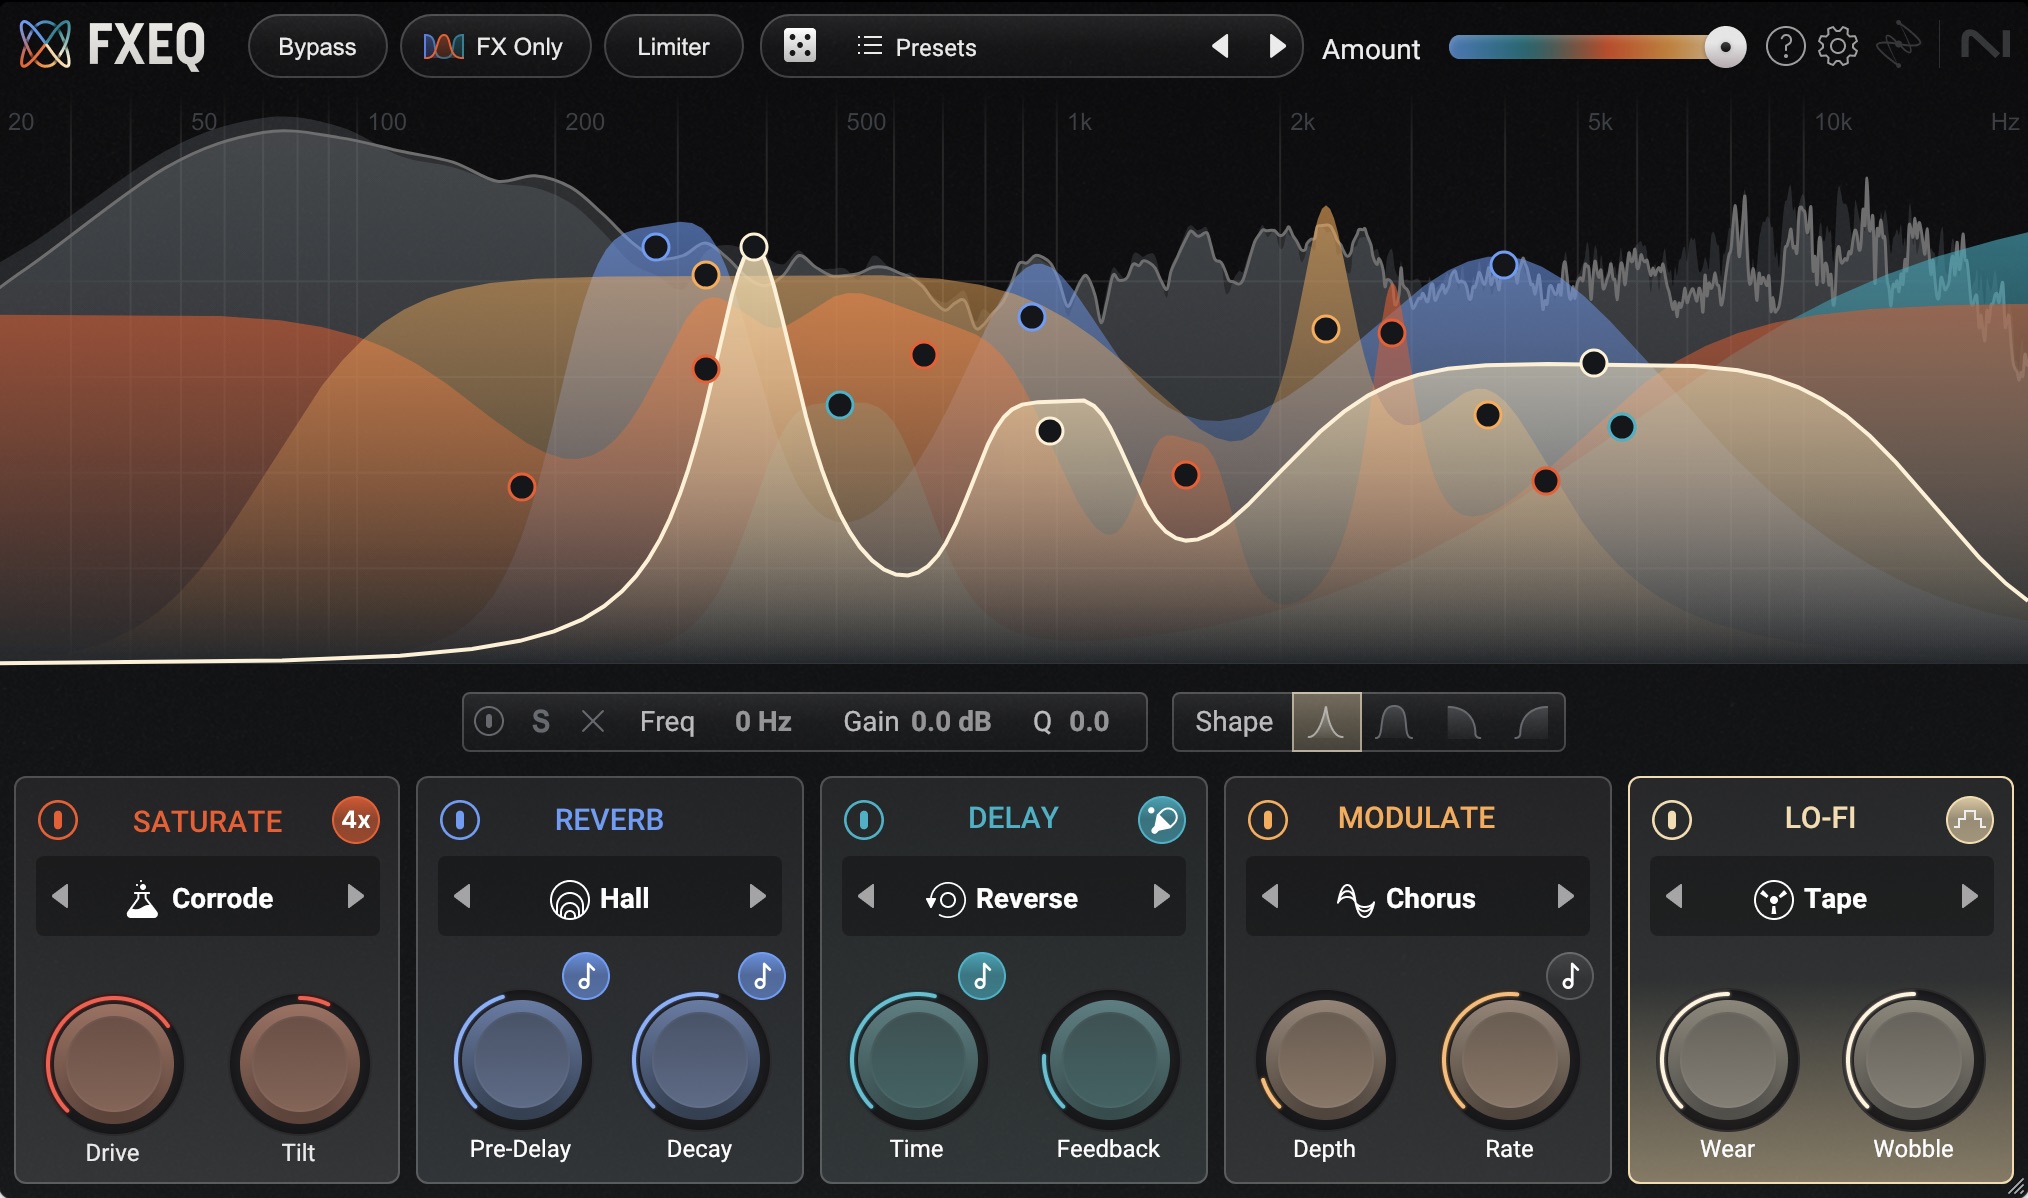Click the preset list icon beside Presets
The image size is (2028, 1198).
(x=869, y=46)
